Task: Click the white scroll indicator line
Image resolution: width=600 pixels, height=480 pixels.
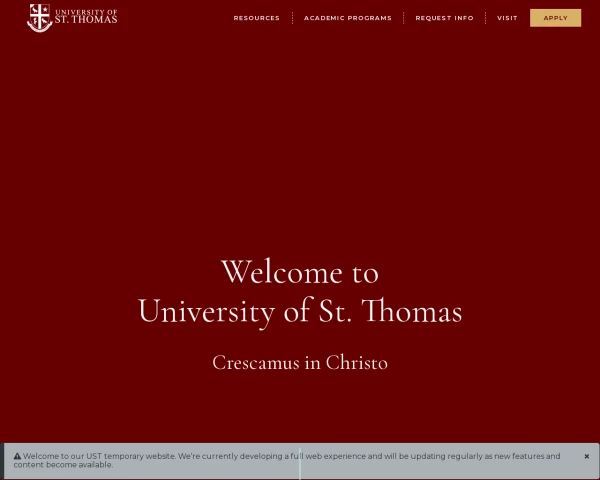Action: click(299, 465)
